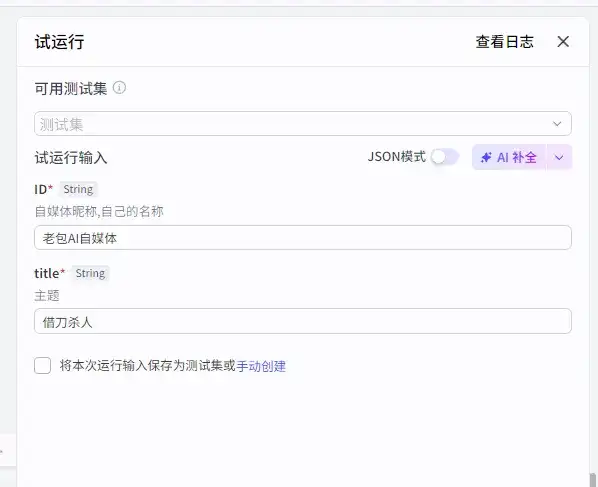Click the ID input field
The image size is (598, 487).
pyautogui.click(x=303, y=238)
